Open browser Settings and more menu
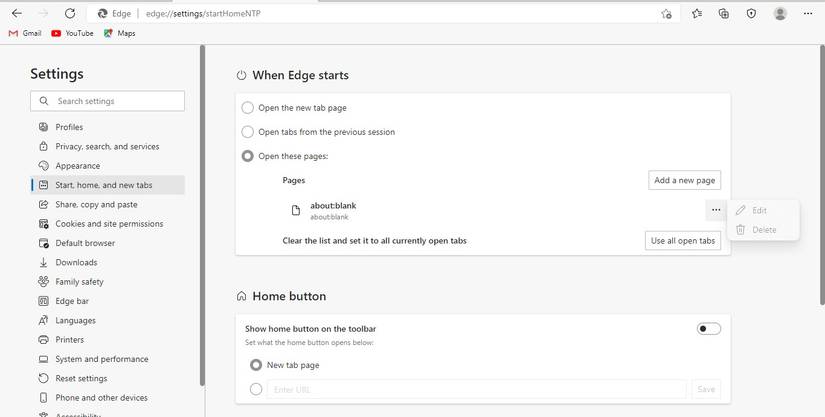Screen dimensions: 825x417 tap(811, 14)
